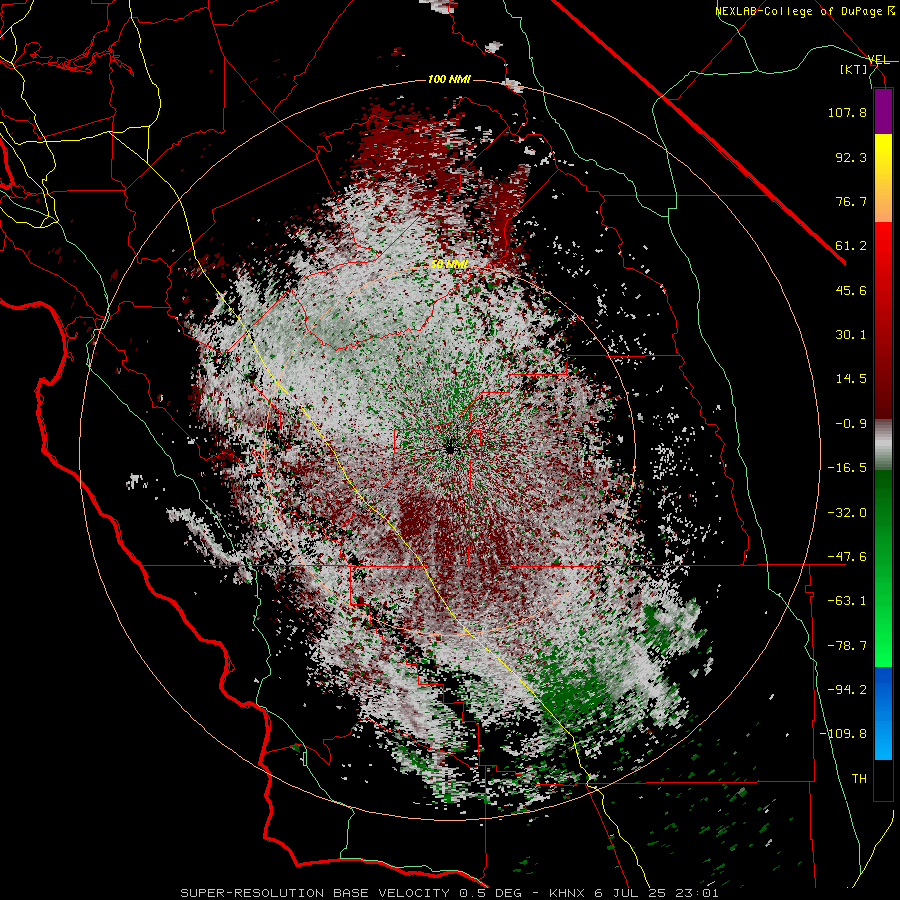Select the 50 NMI range ring label

(x=449, y=265)
